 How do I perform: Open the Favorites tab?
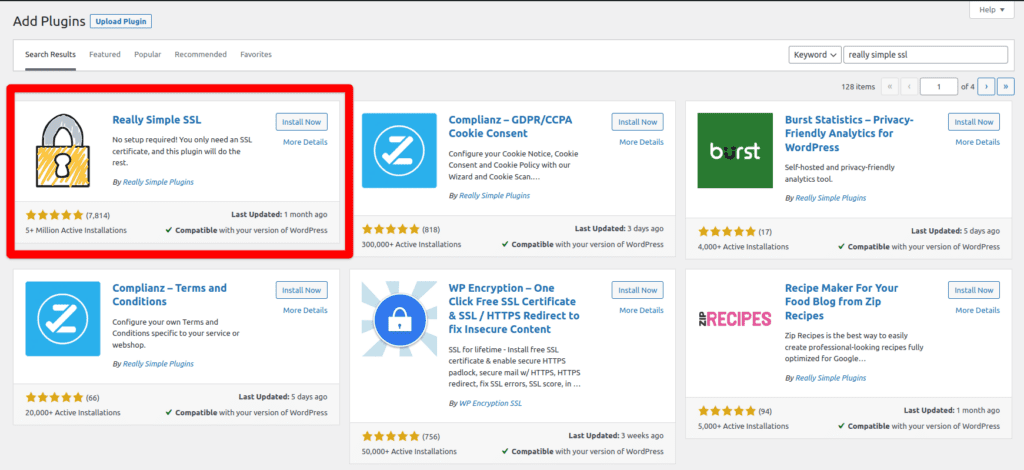click(255, 54)
